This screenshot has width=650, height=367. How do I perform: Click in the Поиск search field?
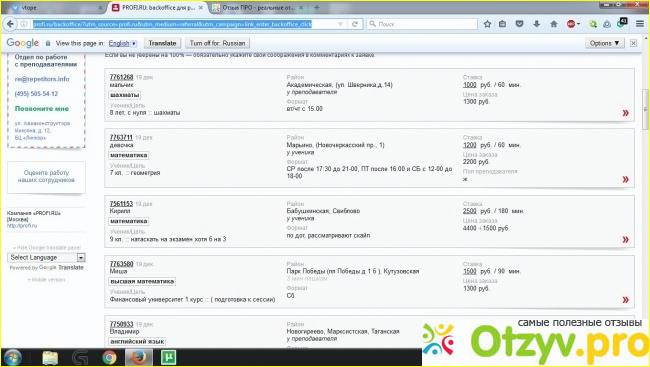[422, 24]
